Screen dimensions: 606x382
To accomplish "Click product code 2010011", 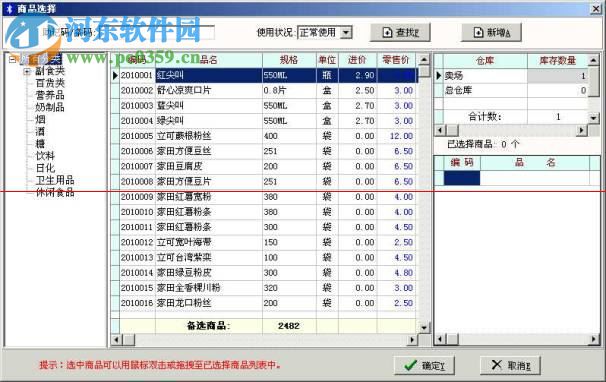I will coord(137,227).
